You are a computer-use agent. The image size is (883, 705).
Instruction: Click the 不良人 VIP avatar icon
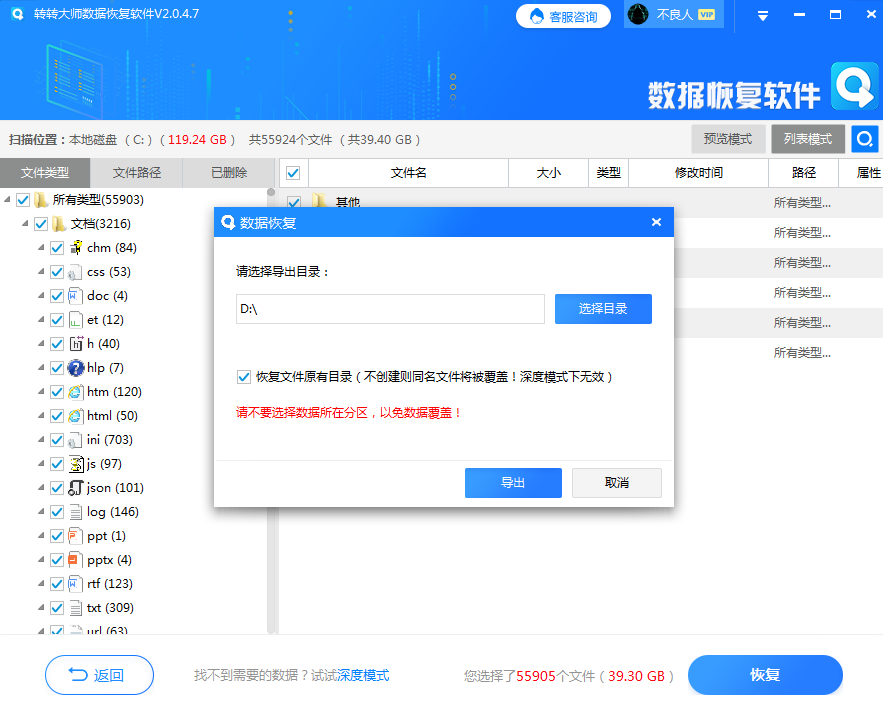click(x=637, y=15)
